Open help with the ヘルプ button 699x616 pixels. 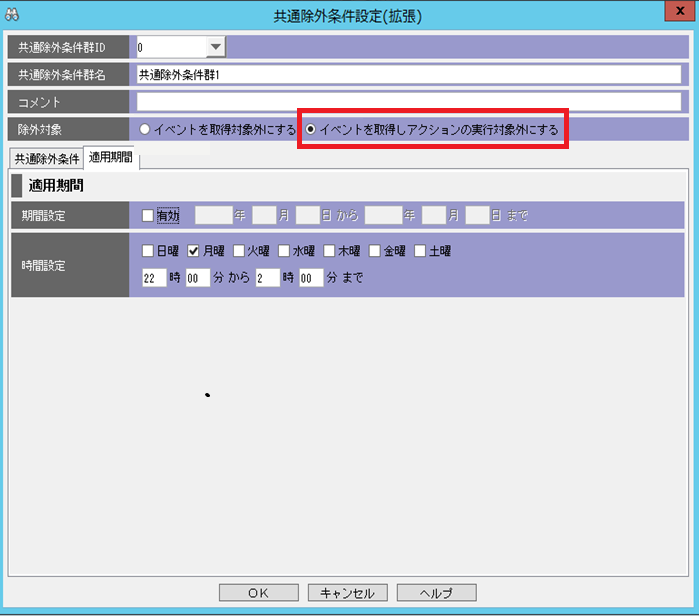pyautogui.click(x=436, y=593)
